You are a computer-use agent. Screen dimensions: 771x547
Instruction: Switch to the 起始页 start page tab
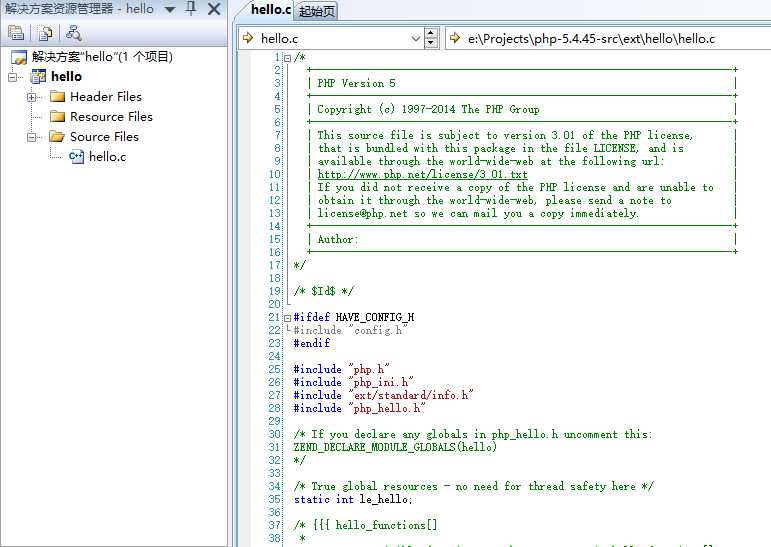tap(316, 11)
